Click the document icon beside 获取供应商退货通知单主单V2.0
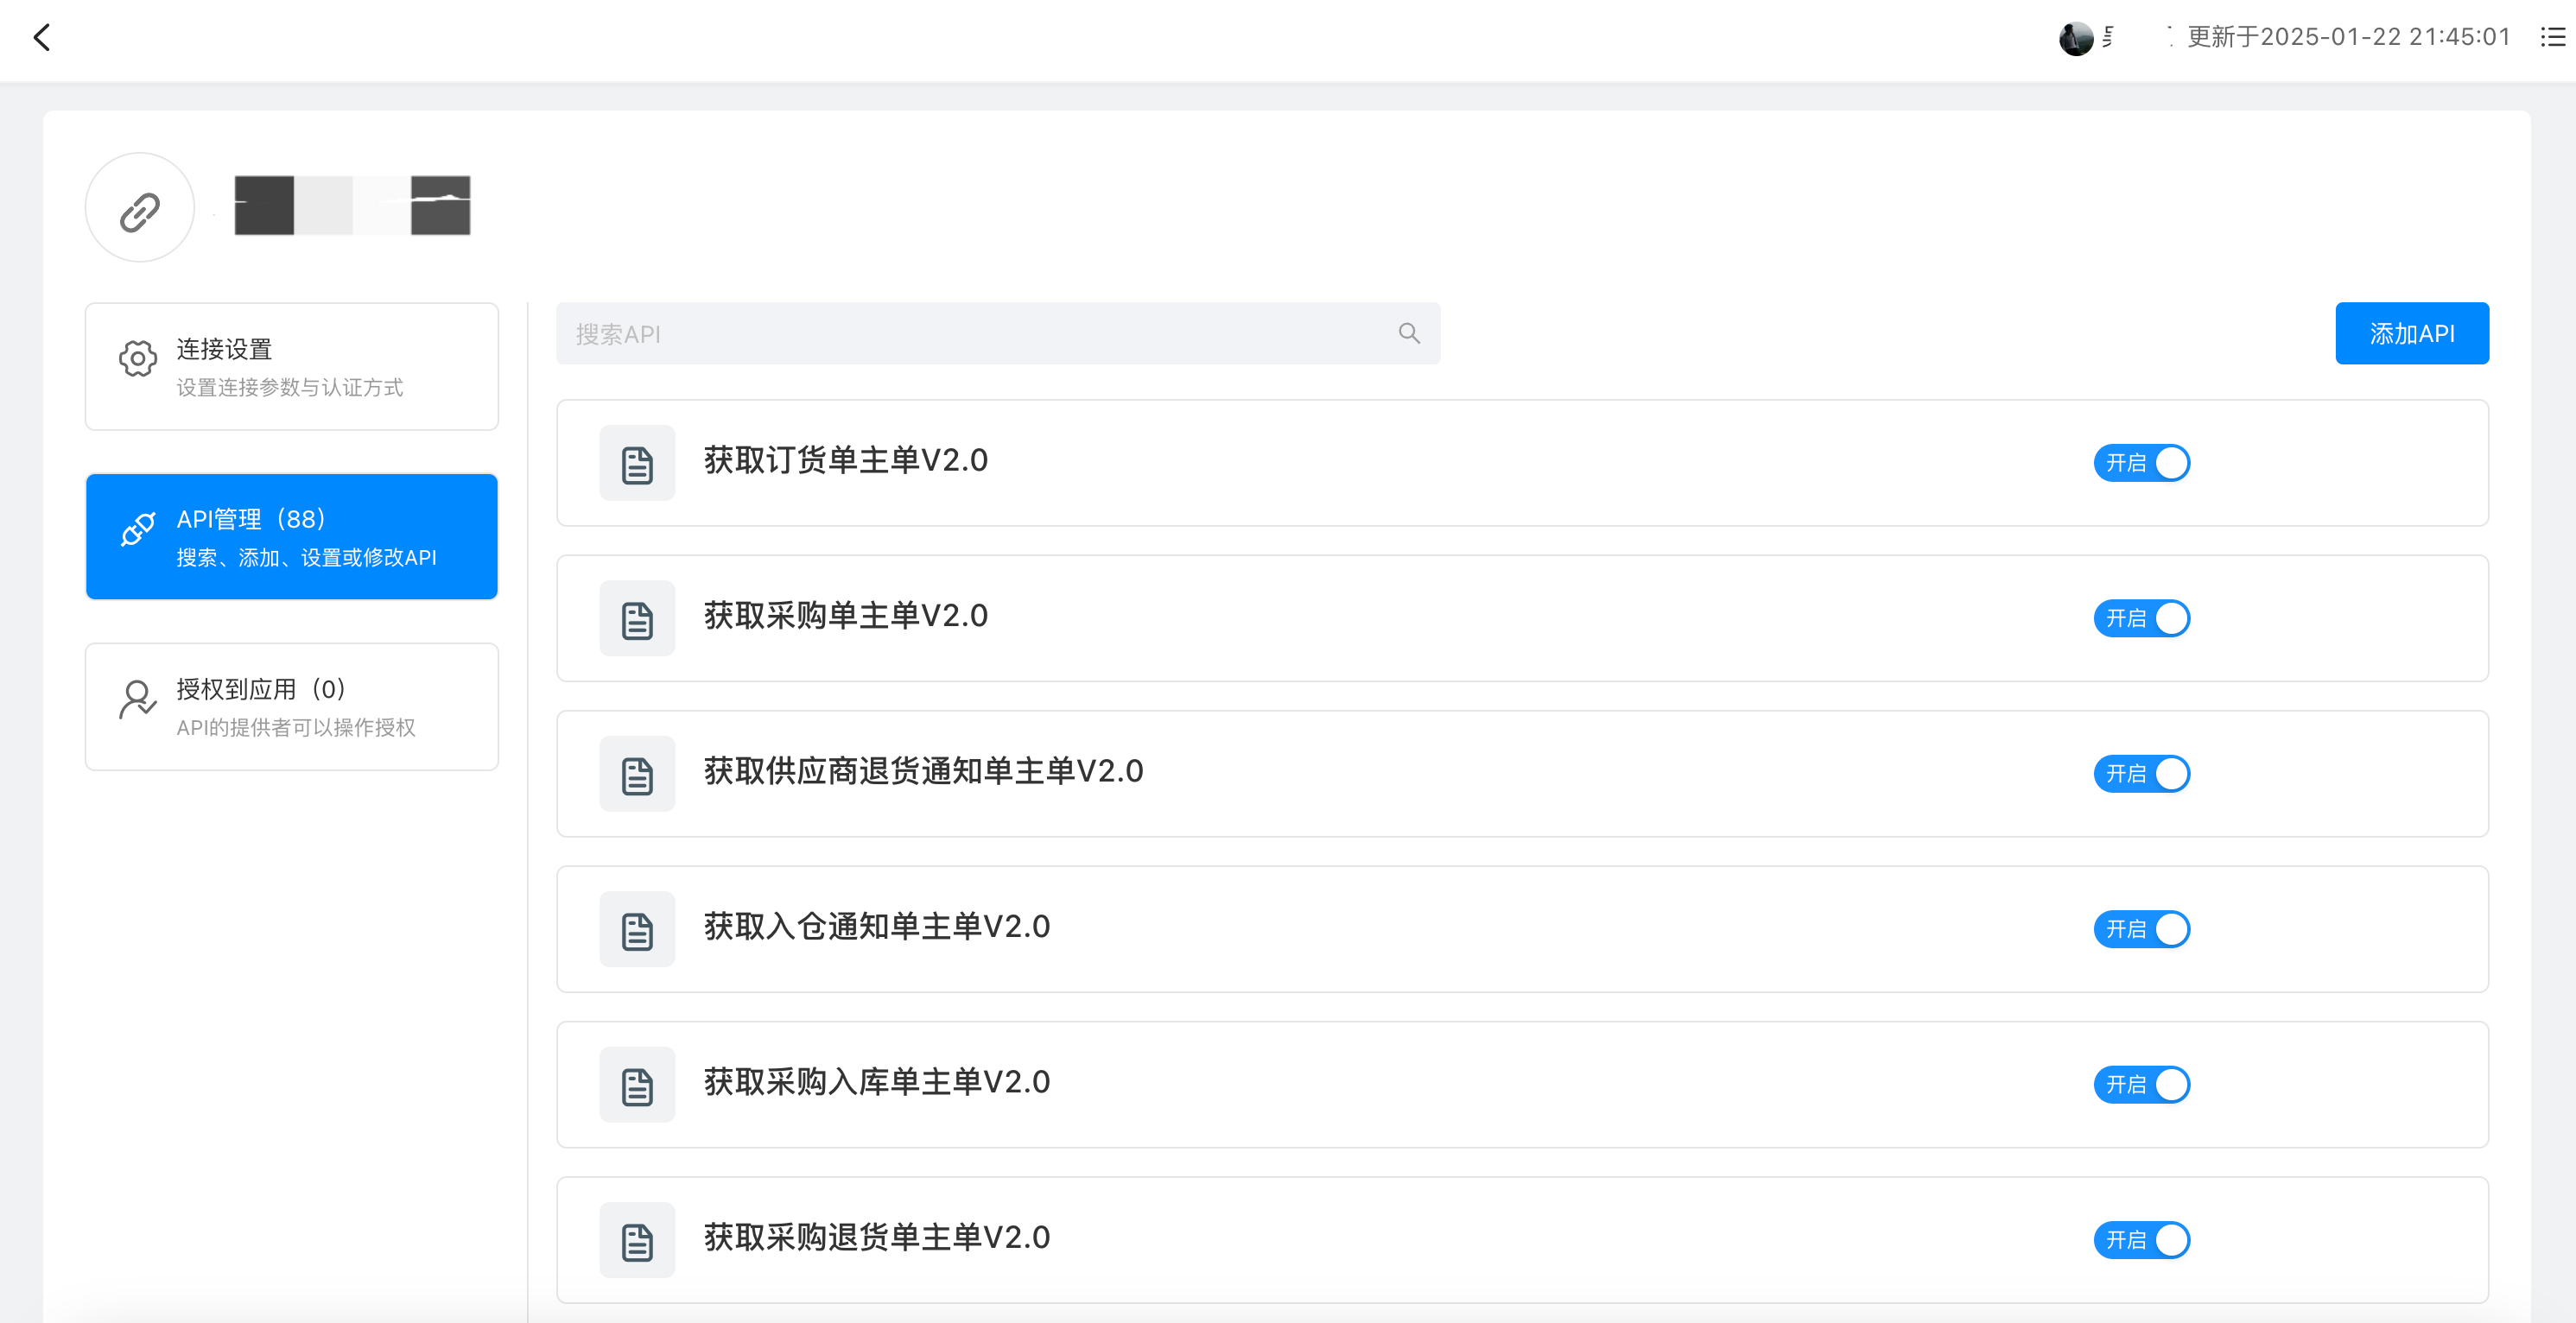 [x=636, y=773]
